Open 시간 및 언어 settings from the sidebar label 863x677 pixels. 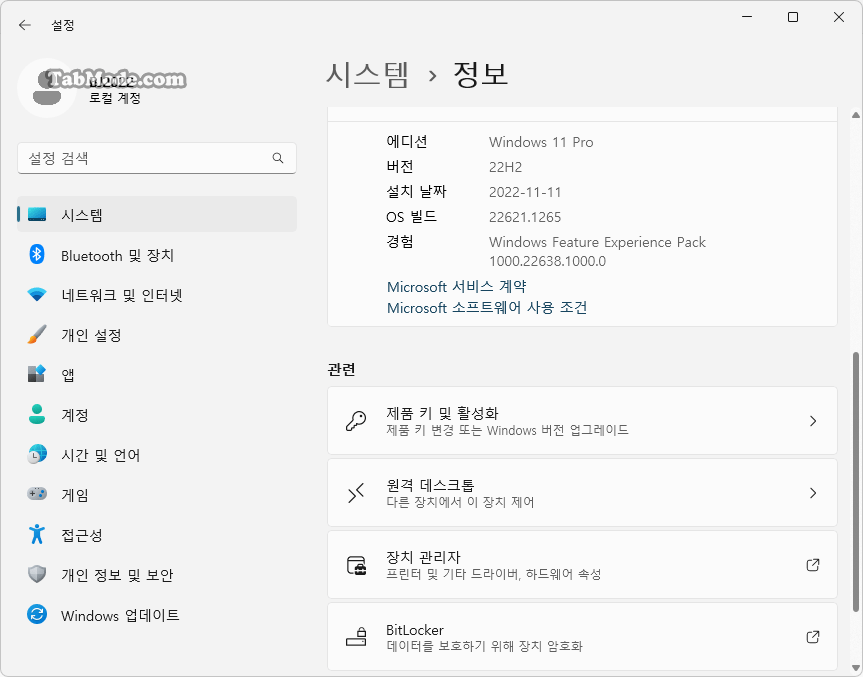[x=101, y=455]
